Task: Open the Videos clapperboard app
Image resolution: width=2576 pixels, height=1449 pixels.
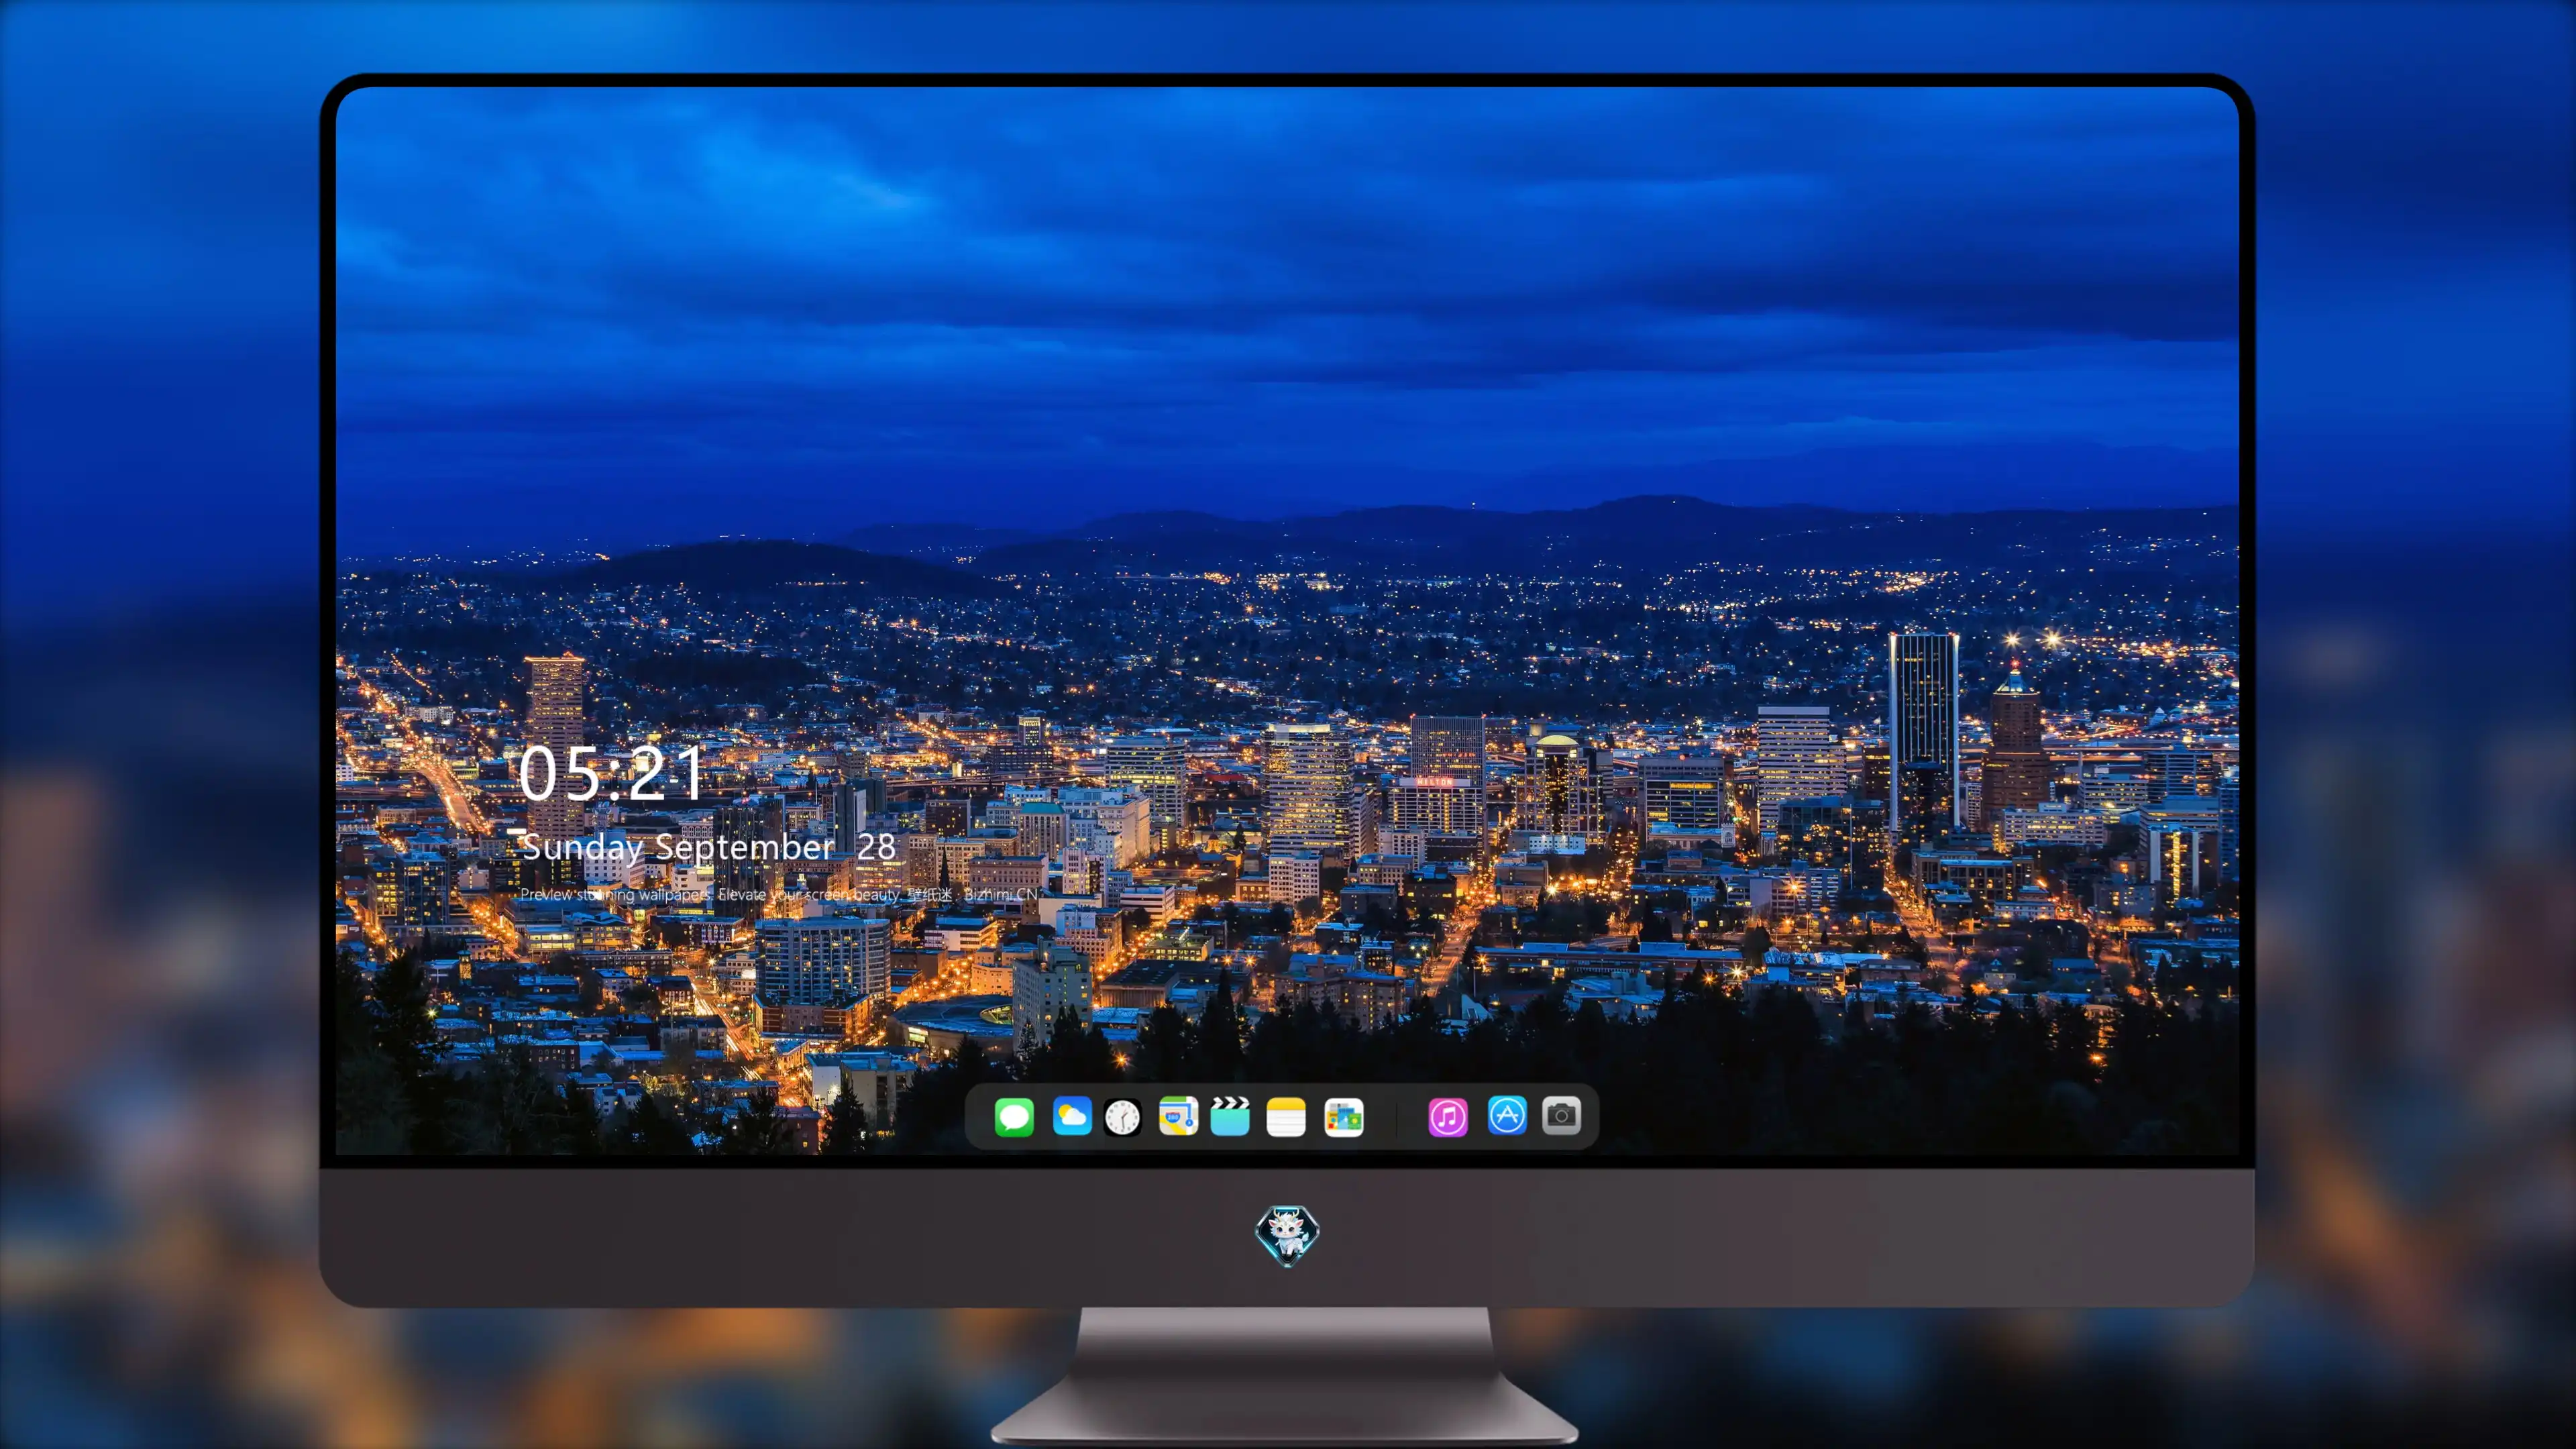Action: coord(1230,1116)
